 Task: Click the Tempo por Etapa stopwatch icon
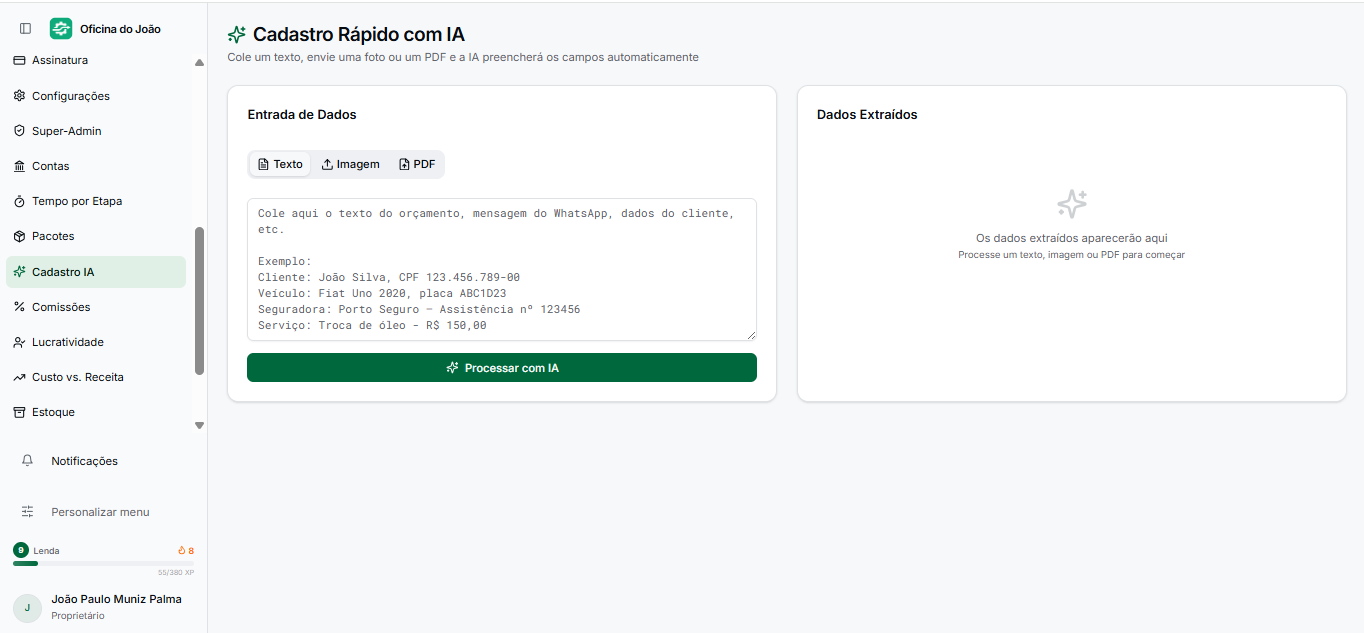[x=19, y=201]
